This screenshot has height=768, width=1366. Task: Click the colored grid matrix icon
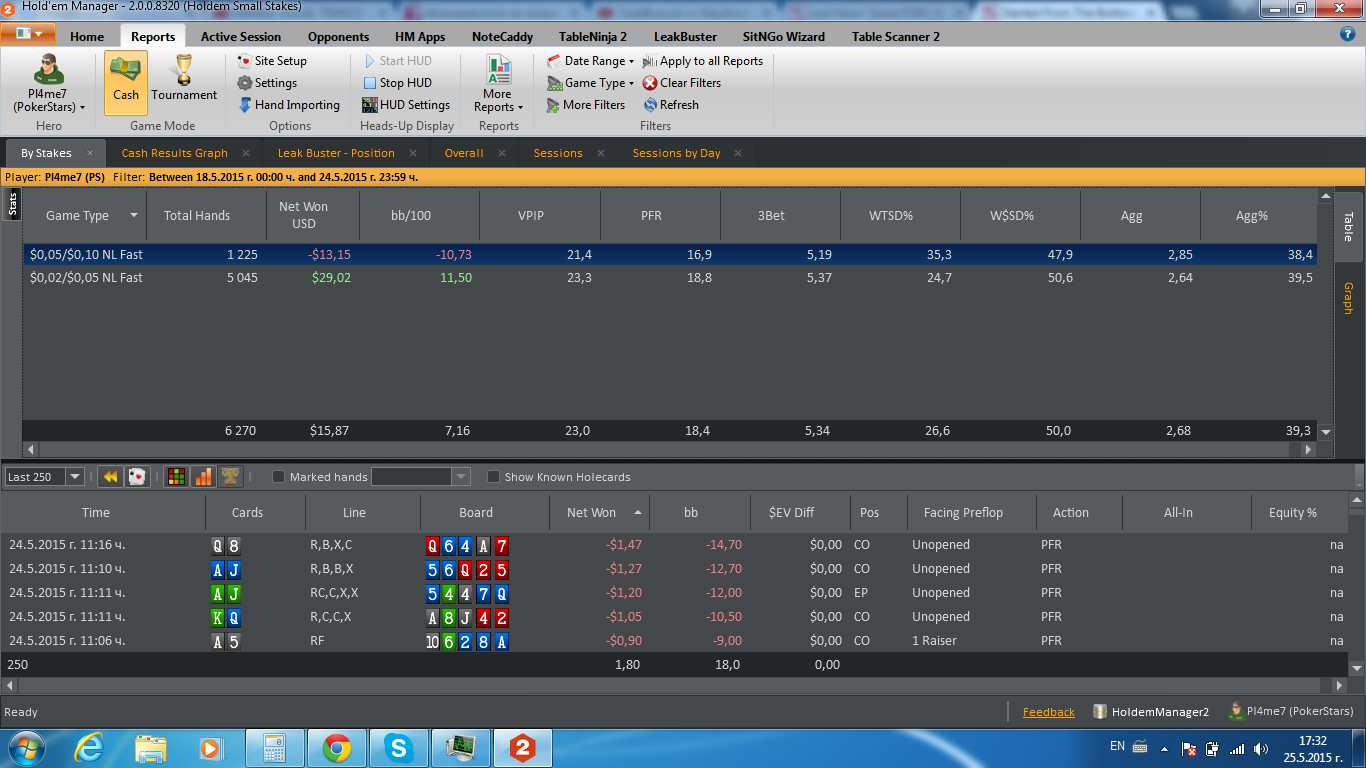(176, 477)
